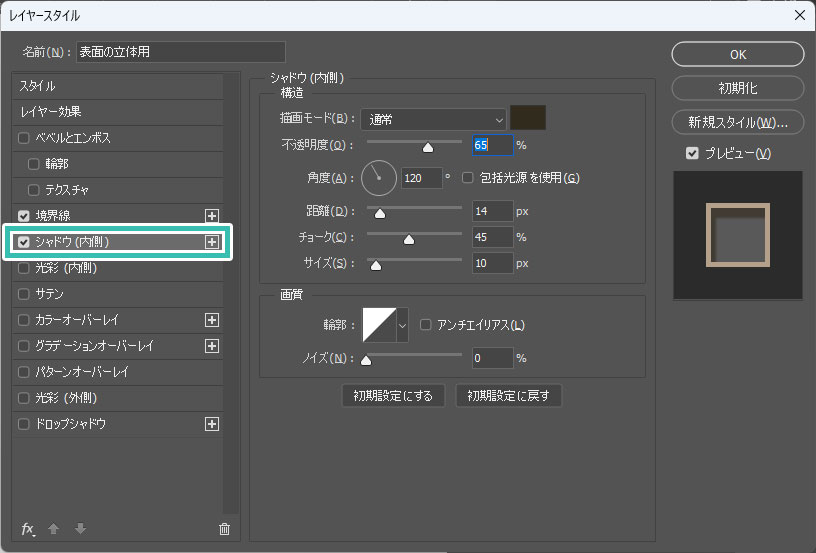
Task: Click the 不透明度 value field showing 65
Action: [492, 145]
